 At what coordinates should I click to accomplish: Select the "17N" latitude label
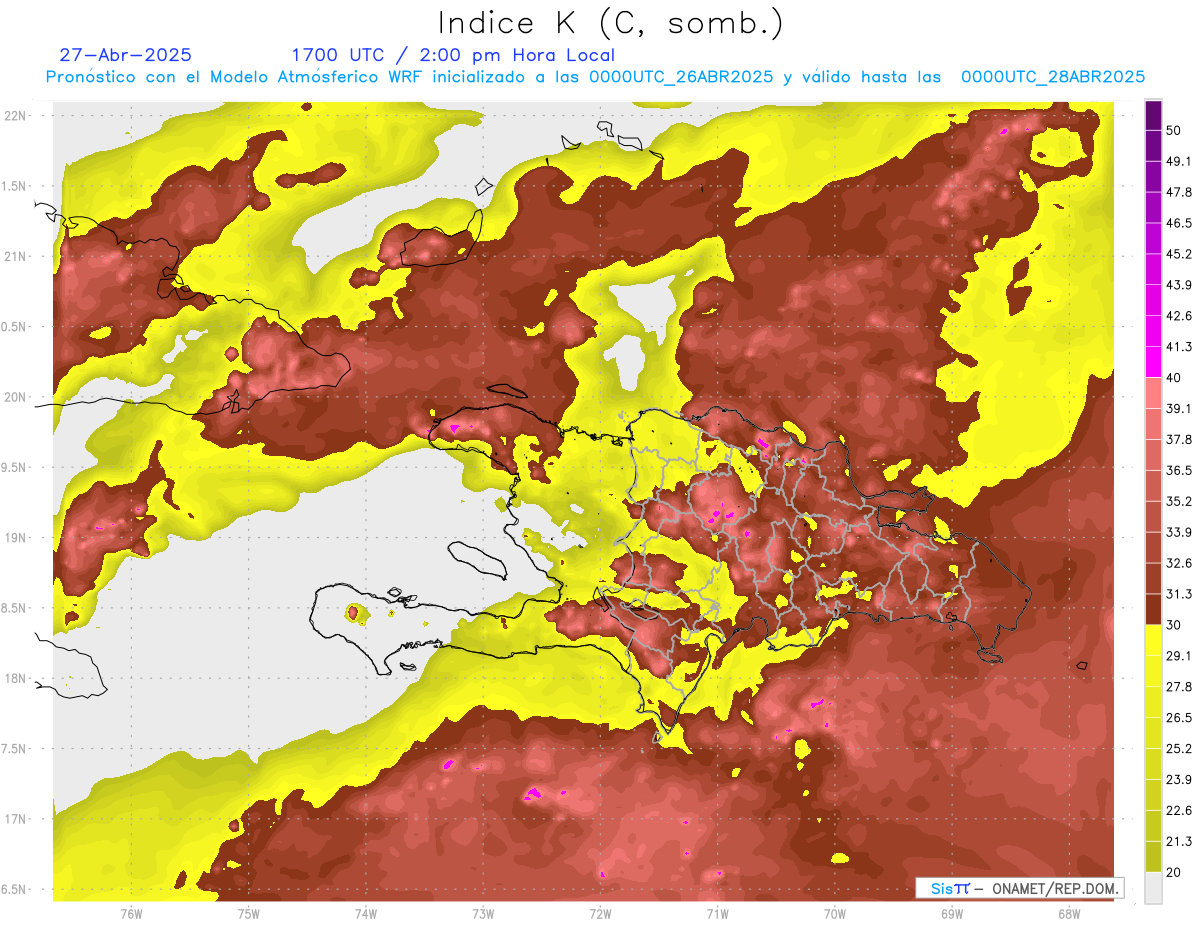[x=16, y=819]
